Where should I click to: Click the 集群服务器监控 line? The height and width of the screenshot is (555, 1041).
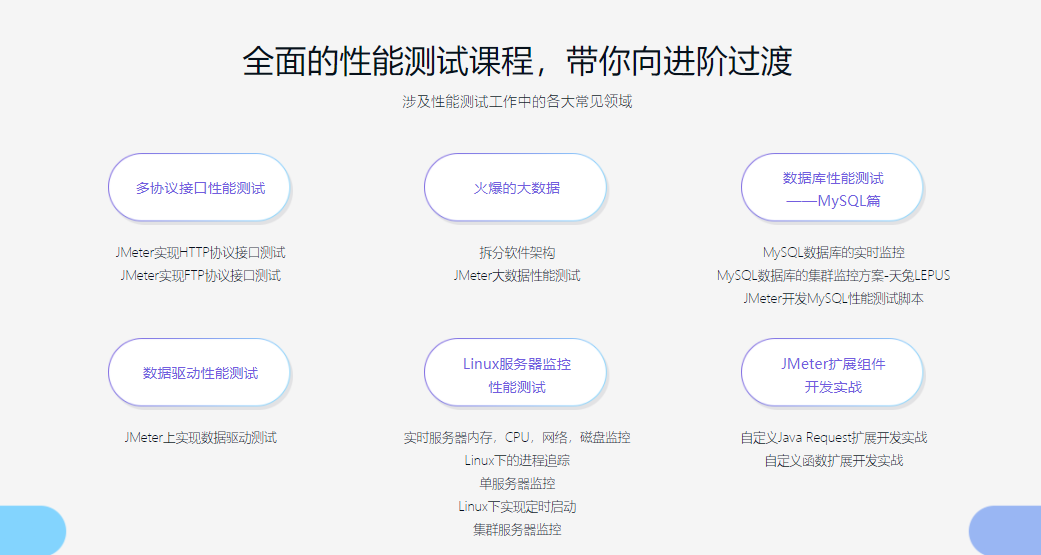(x=516, y=529)
